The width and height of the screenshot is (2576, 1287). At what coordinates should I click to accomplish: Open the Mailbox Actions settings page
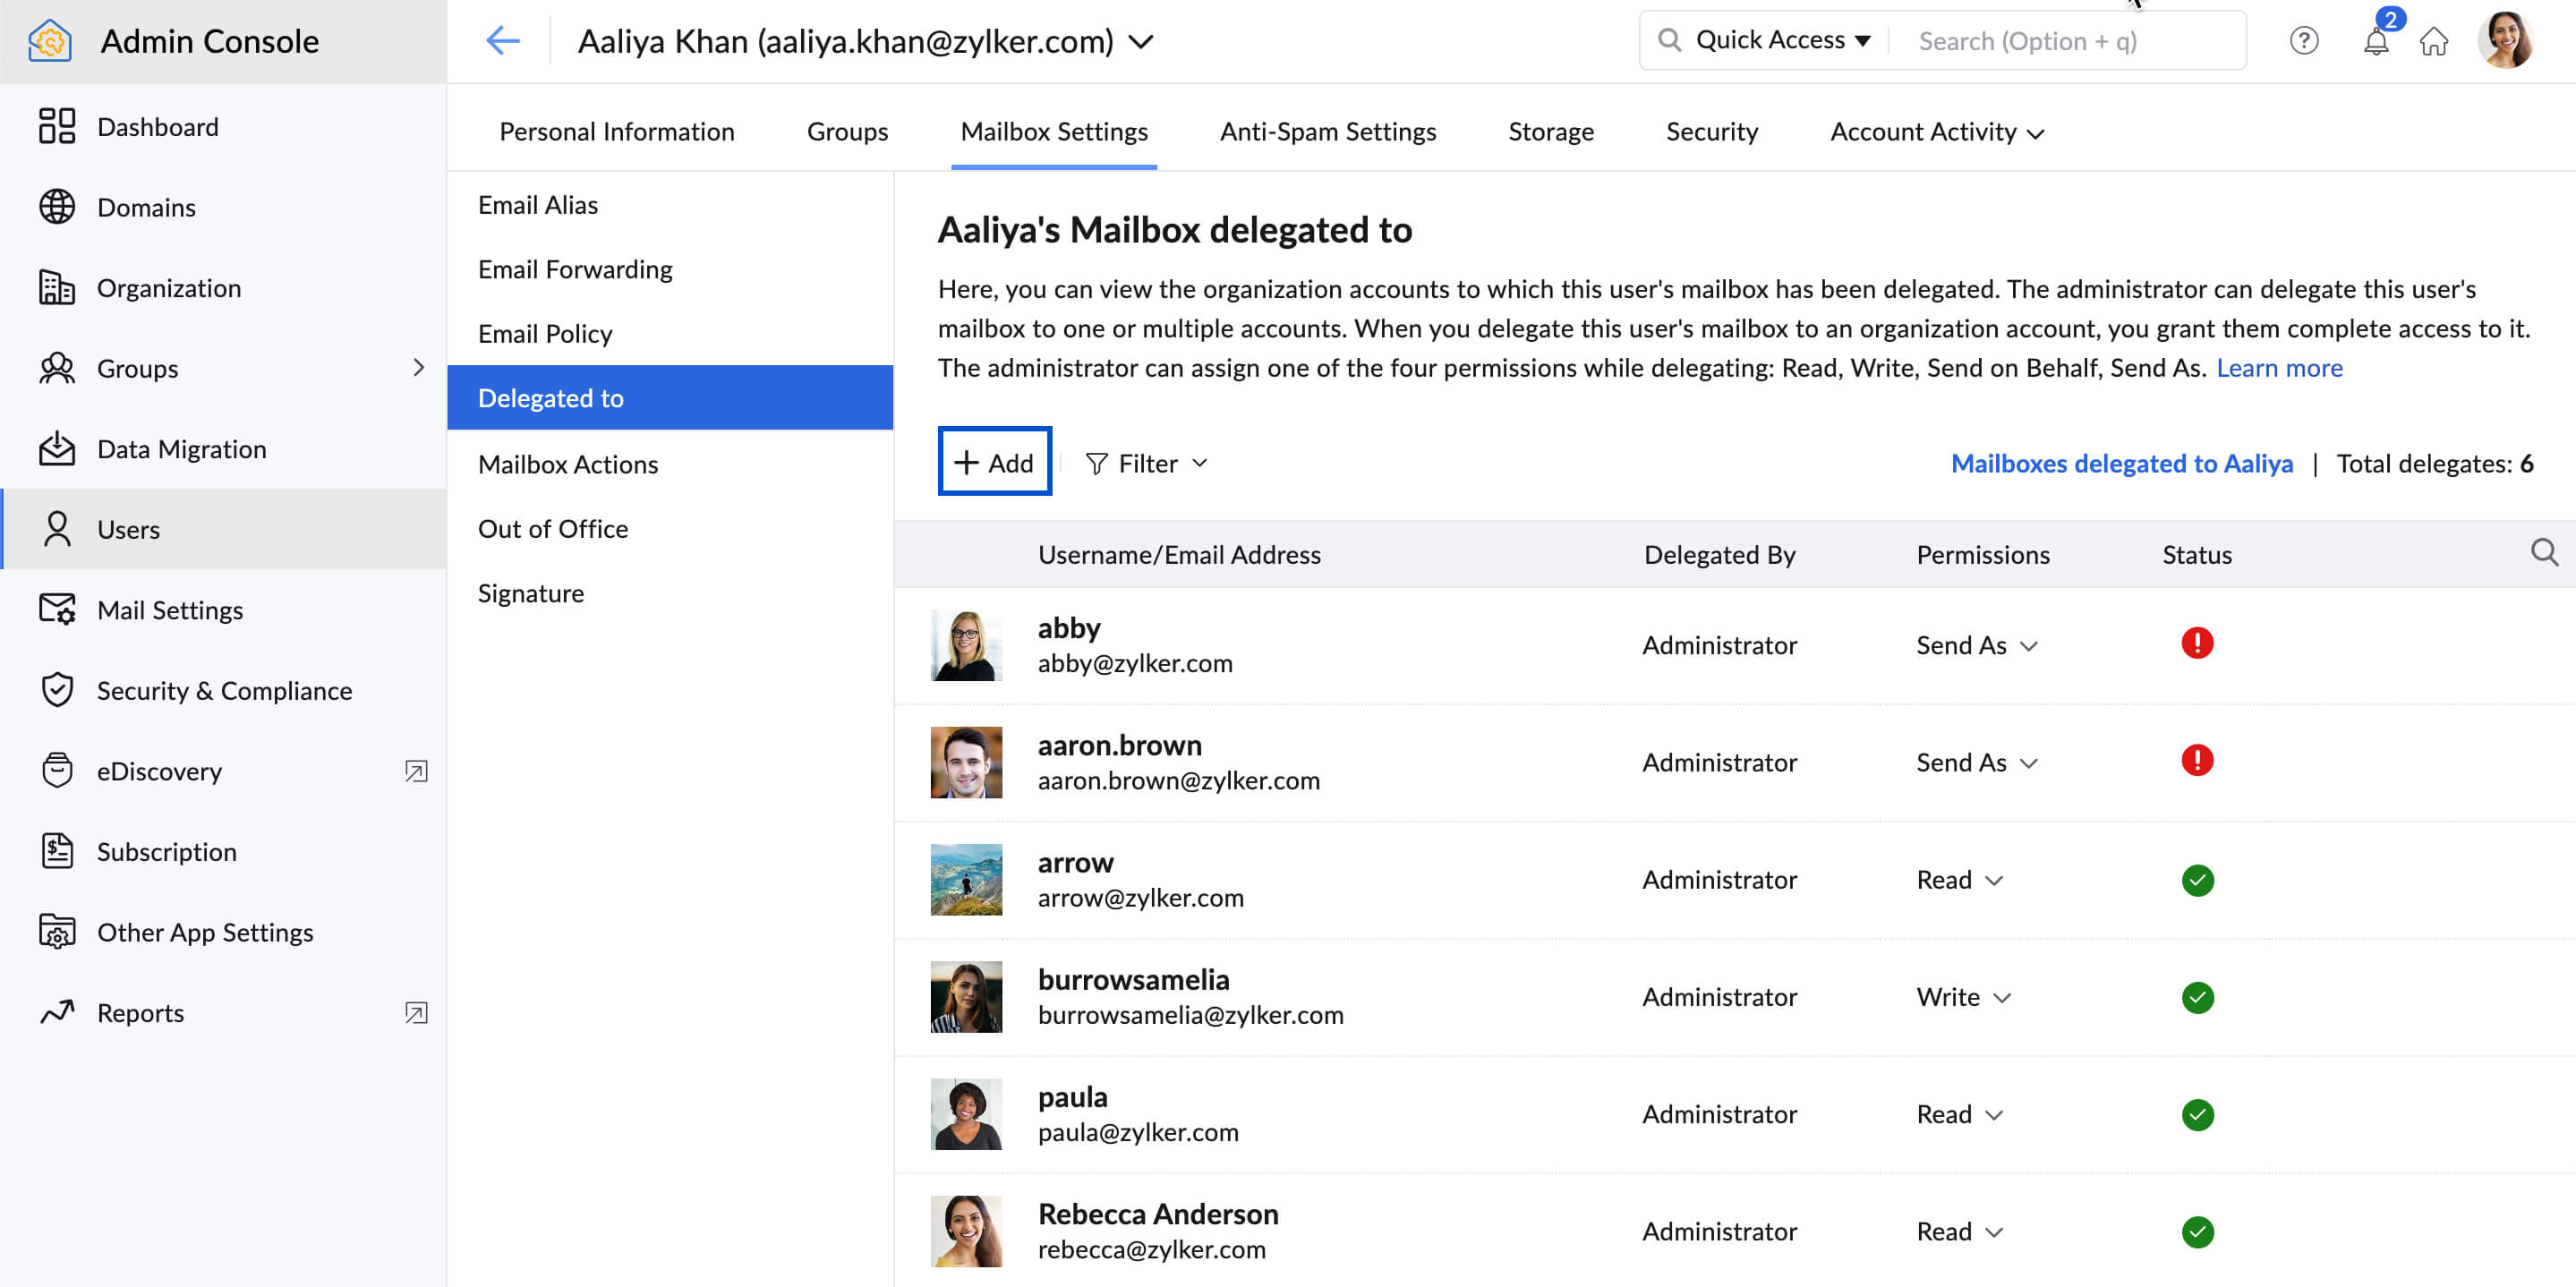568,463
